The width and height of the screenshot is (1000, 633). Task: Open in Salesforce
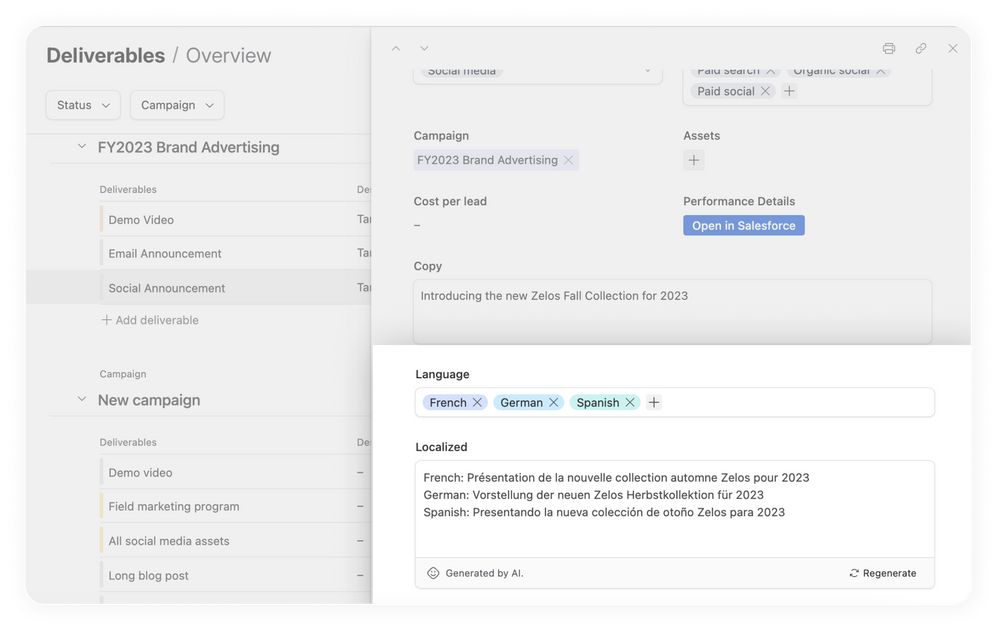tap(744, 225)
